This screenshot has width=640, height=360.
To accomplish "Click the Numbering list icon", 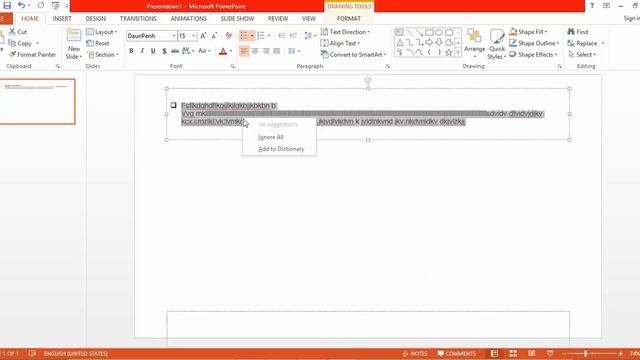I will 261,36.
